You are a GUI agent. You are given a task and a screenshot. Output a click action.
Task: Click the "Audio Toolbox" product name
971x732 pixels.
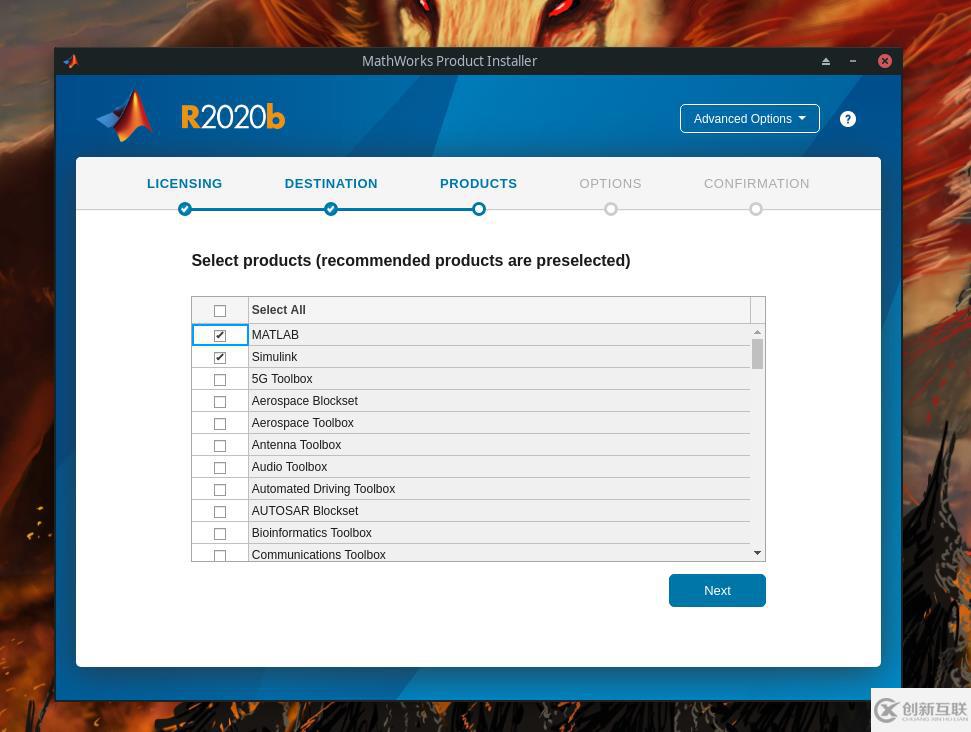click(x=289, y=466)
